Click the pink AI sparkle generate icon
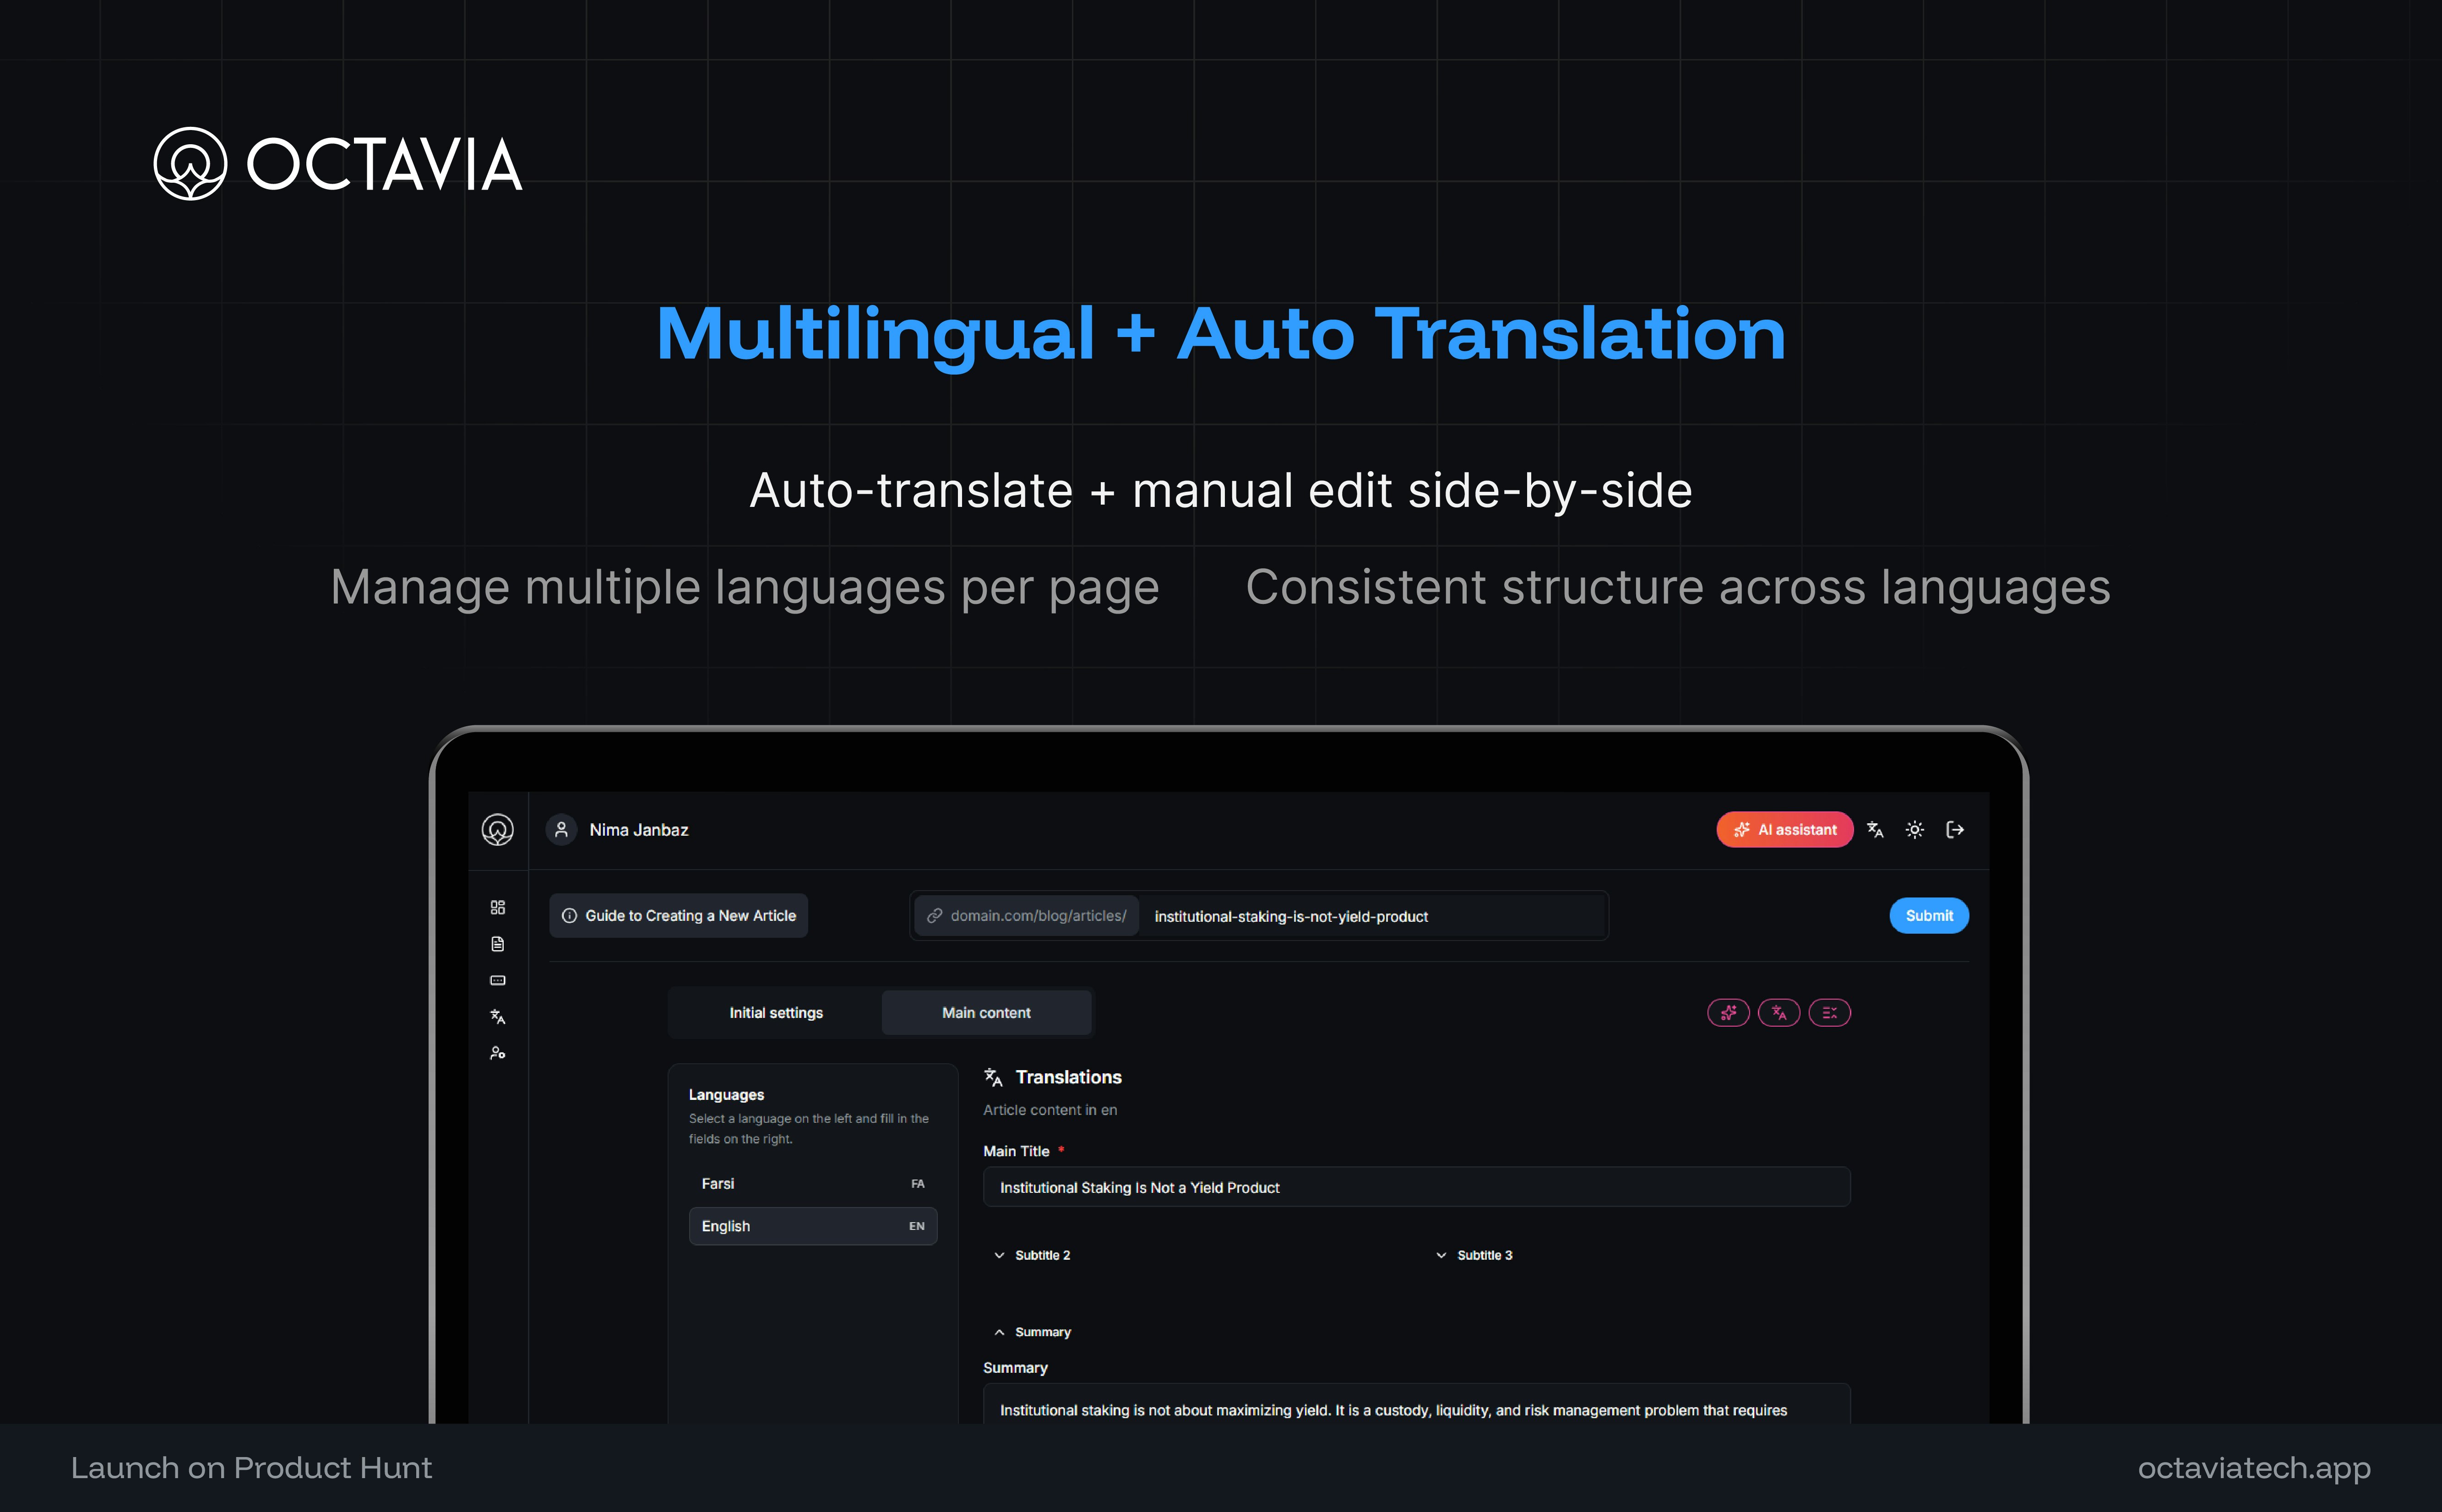Image resolution: width=2442 pixels, height=1512 pixels. (1728, 1013)
